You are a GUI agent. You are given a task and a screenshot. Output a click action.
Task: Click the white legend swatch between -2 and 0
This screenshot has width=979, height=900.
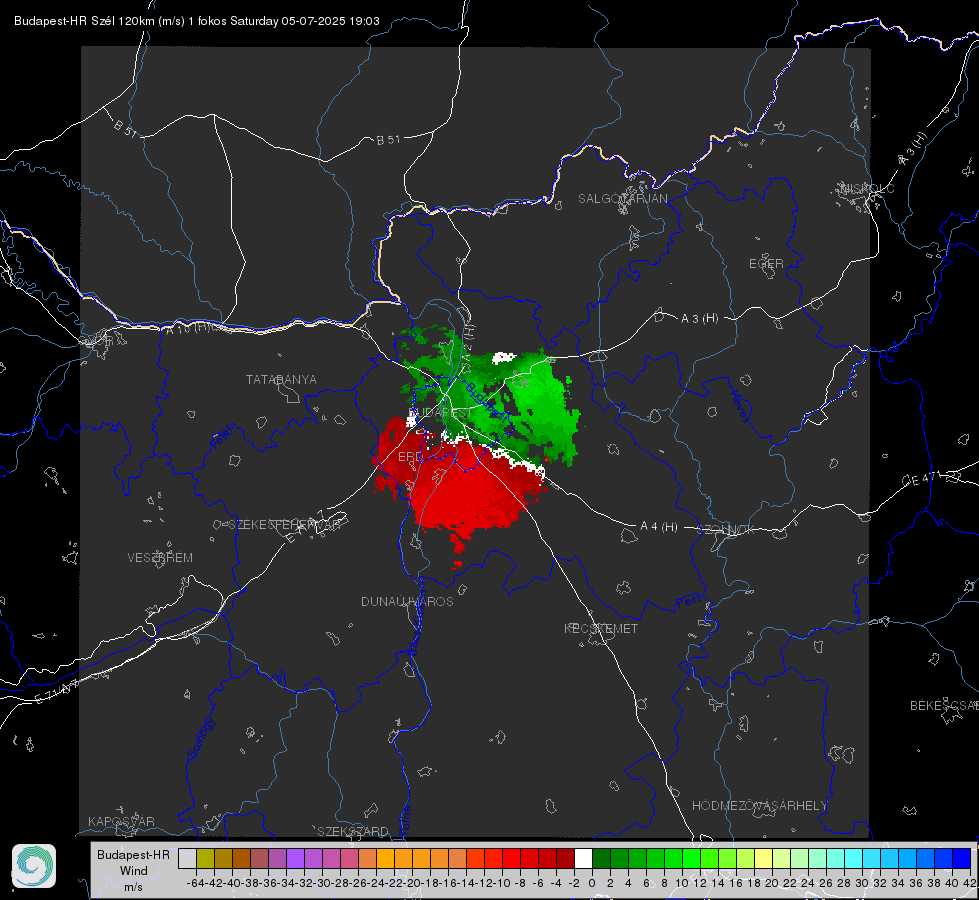pos(583,859)
